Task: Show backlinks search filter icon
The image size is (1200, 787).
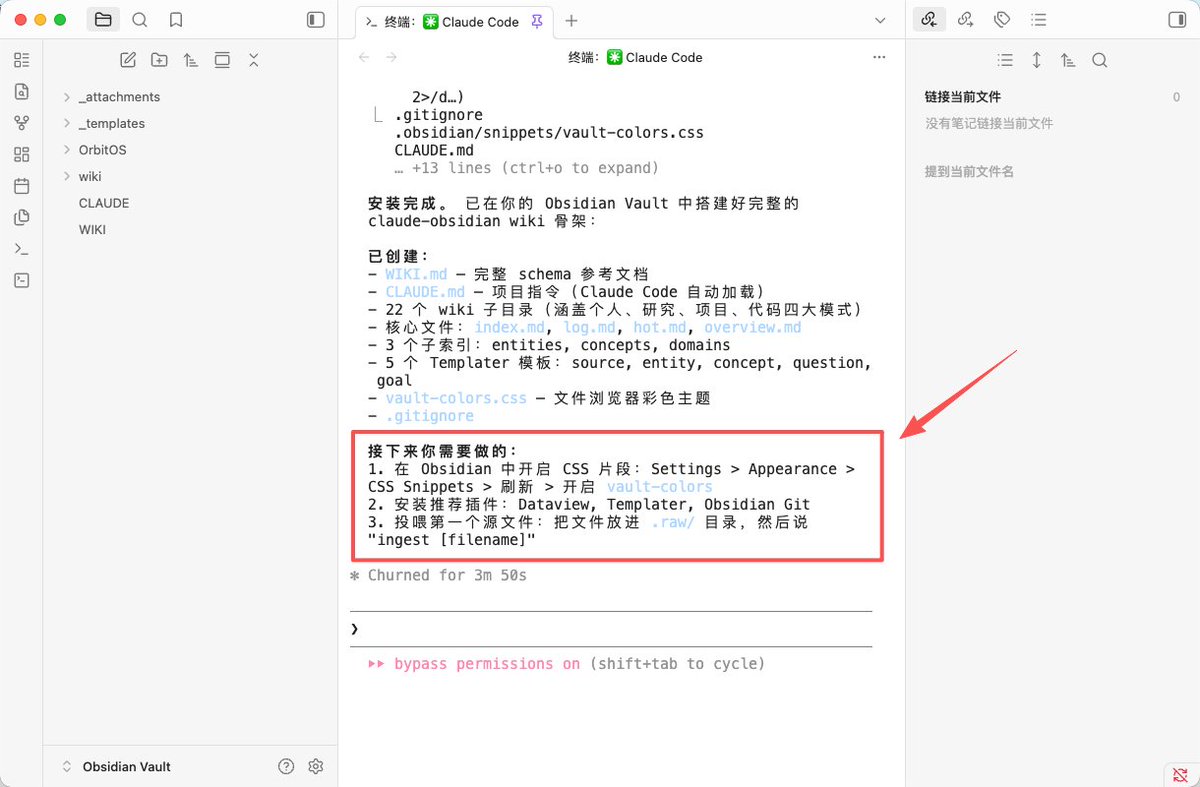Action: pyautogui.click(x=1099, y=60)
